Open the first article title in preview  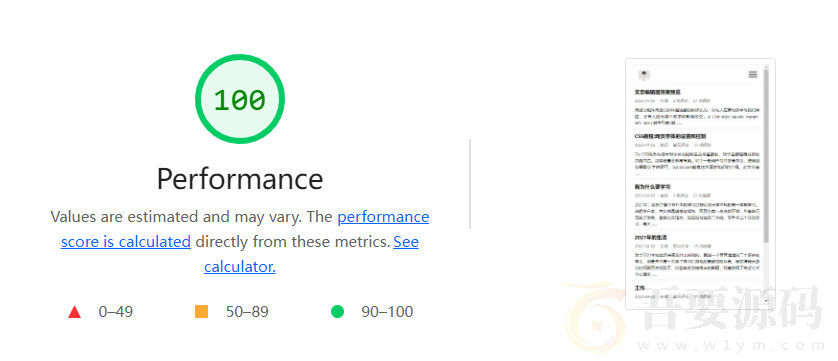tap(657, 92)
